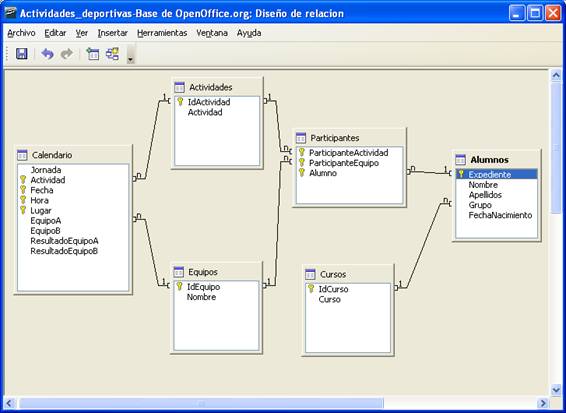Click the Cursos table header icon
This screenshot has height=413, width=566.
click(310, 274)
